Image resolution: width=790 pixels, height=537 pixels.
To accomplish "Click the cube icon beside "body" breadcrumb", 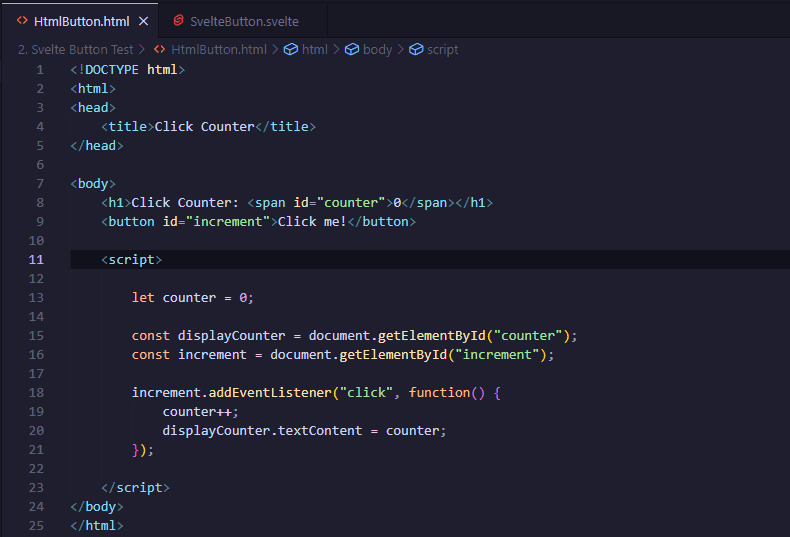I will [352, 49].
